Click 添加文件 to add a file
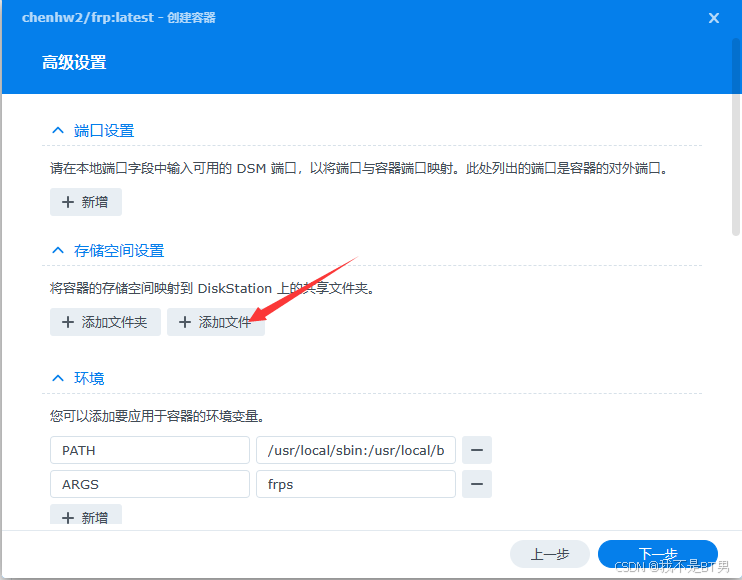Viewport: 742px width, 580px height. click(x=216, y=322)
